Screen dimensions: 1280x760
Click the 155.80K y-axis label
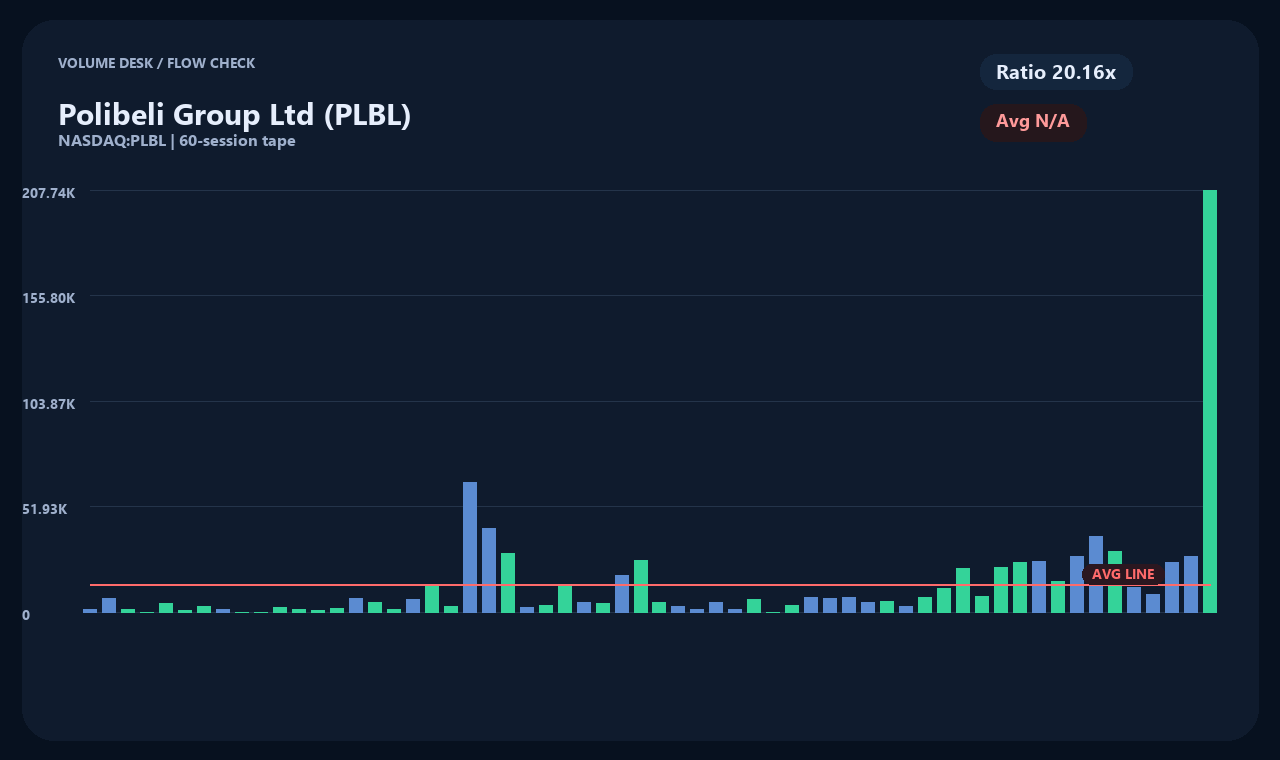pyautogui.click(x=49, y=298)
